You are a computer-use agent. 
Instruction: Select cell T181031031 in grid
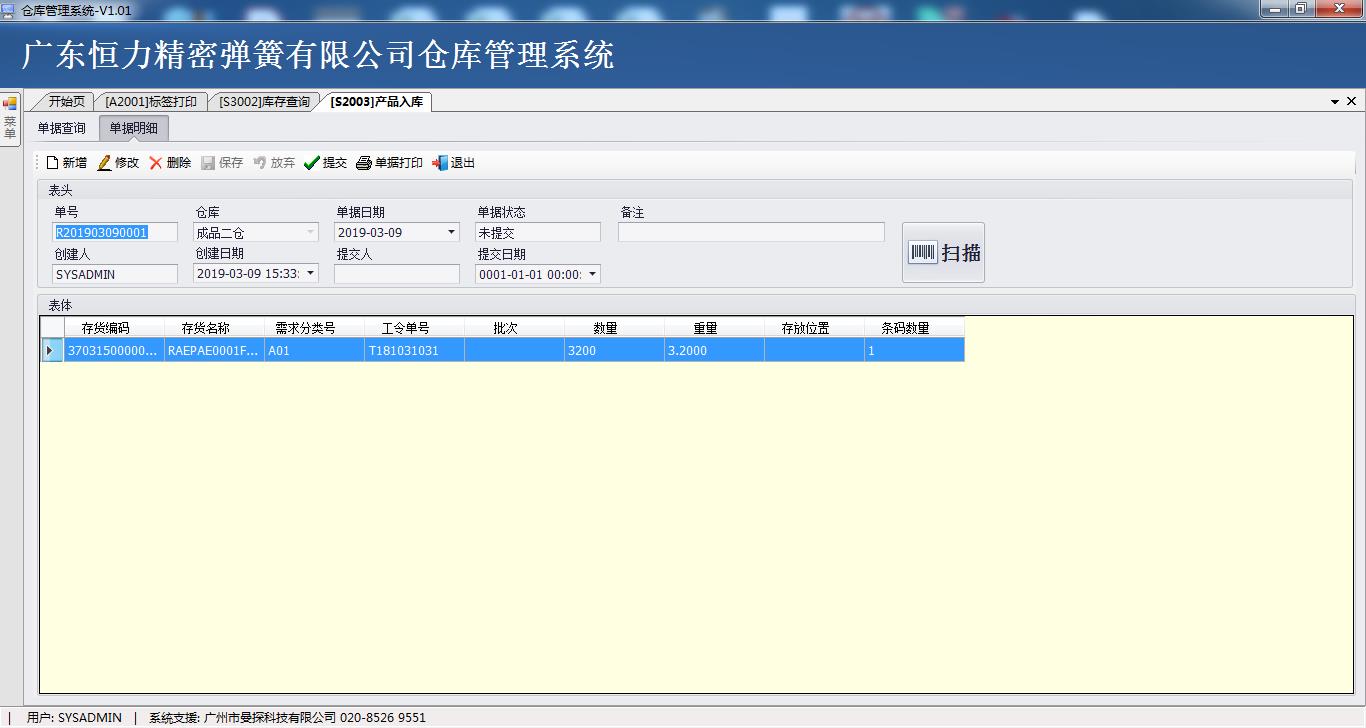click(x=414, y=350)
